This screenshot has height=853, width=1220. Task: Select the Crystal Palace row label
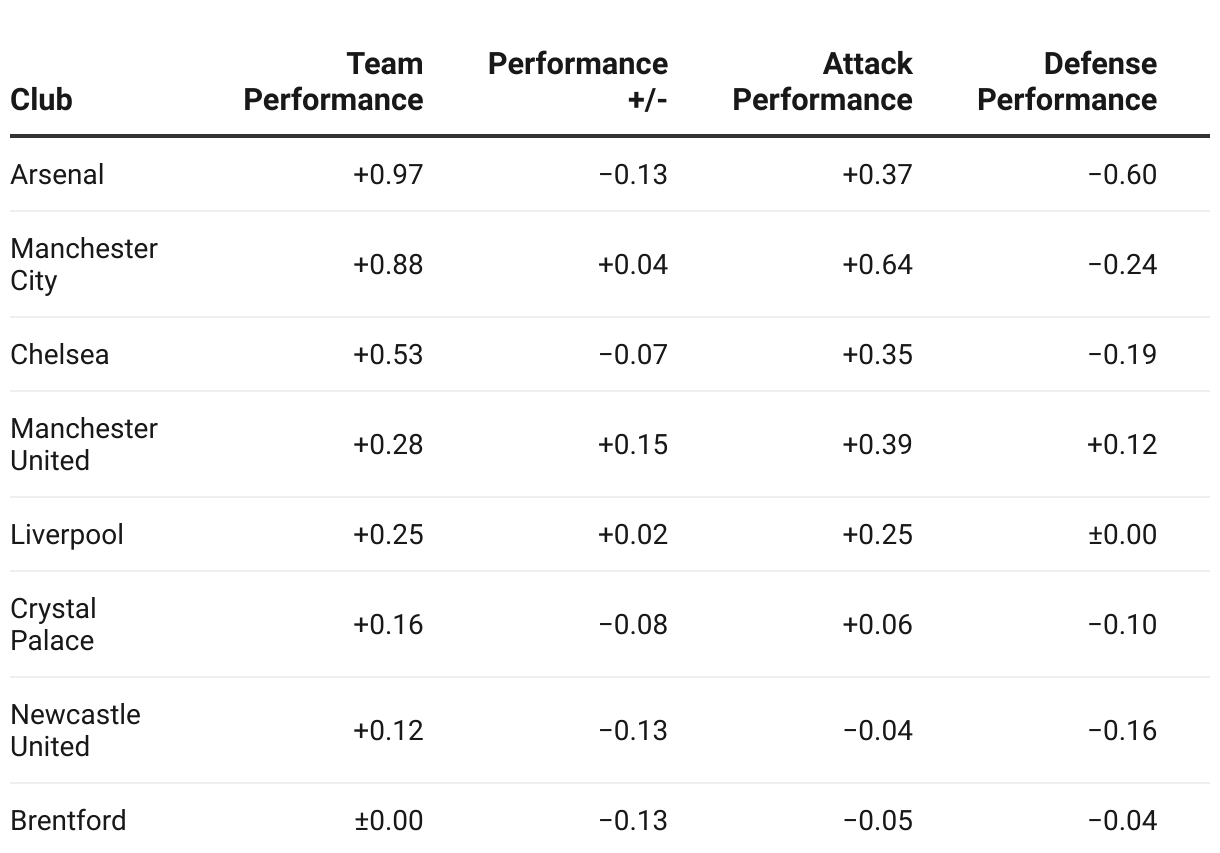click(x=54, y=624)
